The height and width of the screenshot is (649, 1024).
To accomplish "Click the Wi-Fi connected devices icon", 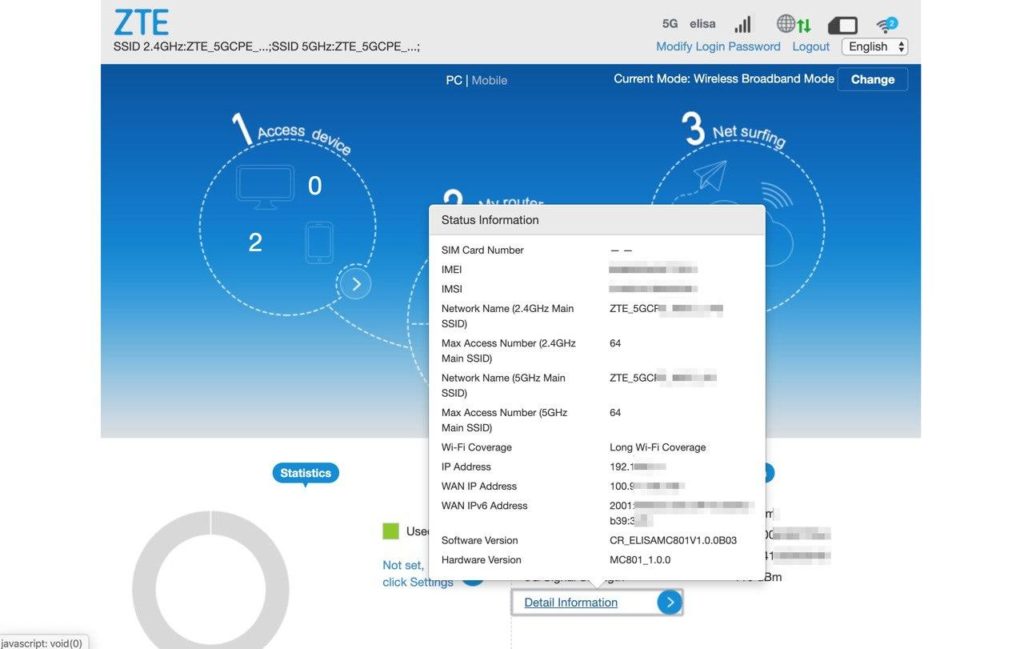I will (887, 24).
